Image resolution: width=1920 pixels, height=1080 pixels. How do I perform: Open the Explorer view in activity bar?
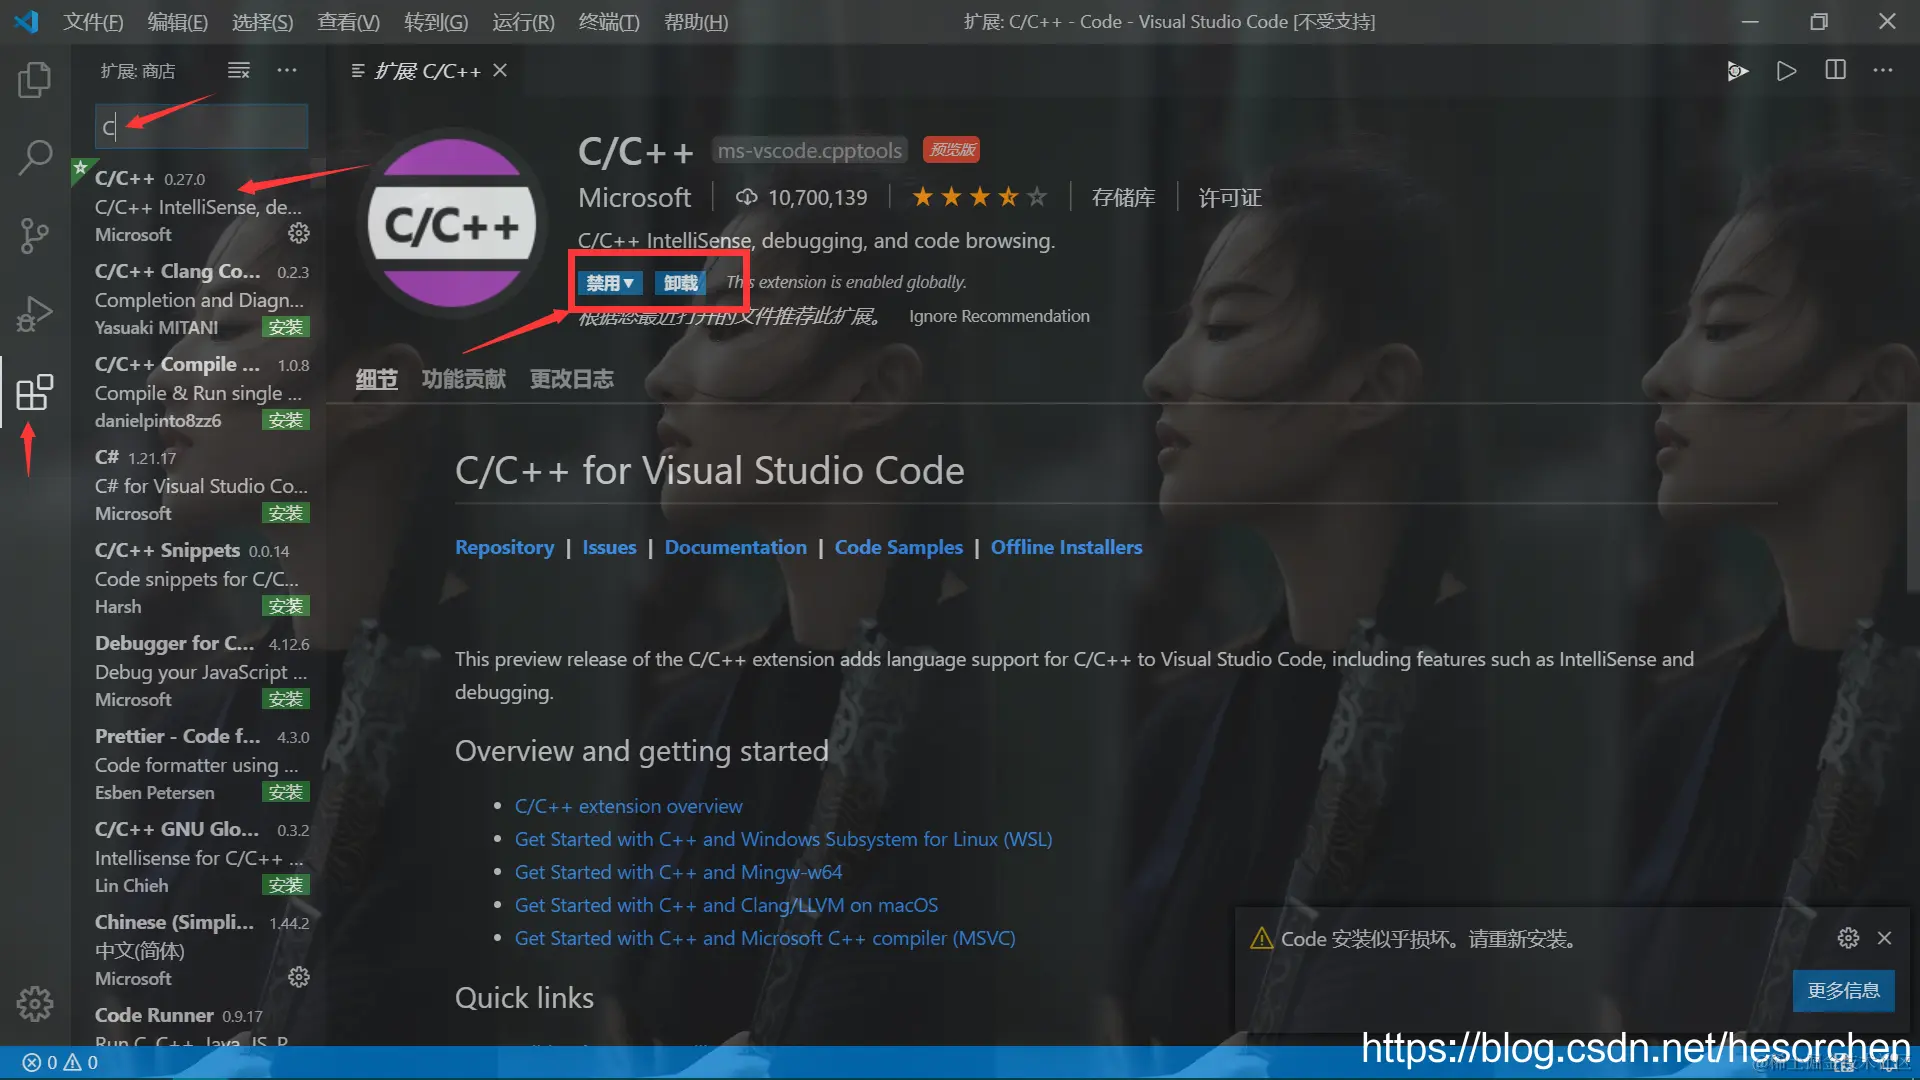click(34, 80)
